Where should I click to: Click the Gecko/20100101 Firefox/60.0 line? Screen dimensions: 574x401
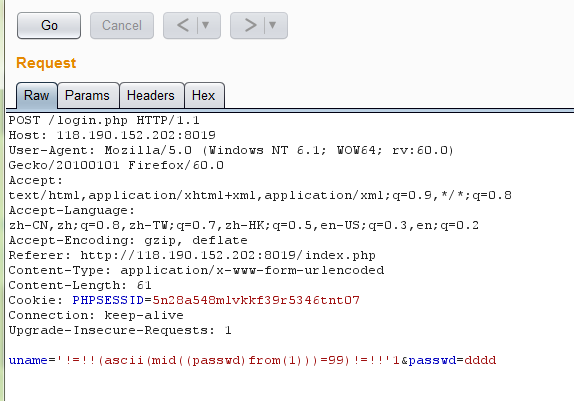click(x=116, y=165)
